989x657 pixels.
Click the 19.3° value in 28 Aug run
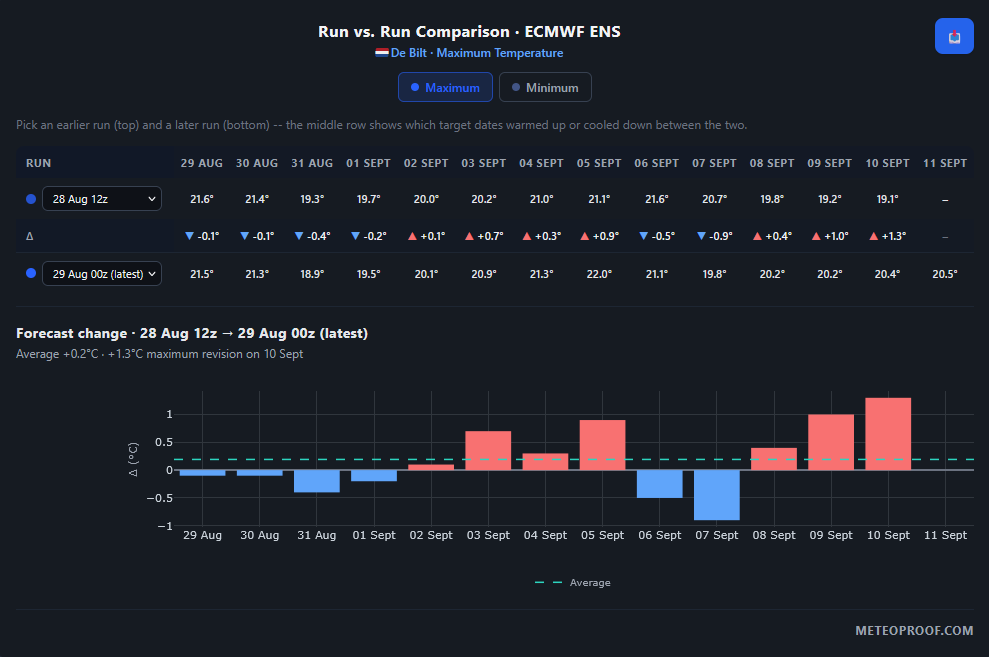click(312, 199)
